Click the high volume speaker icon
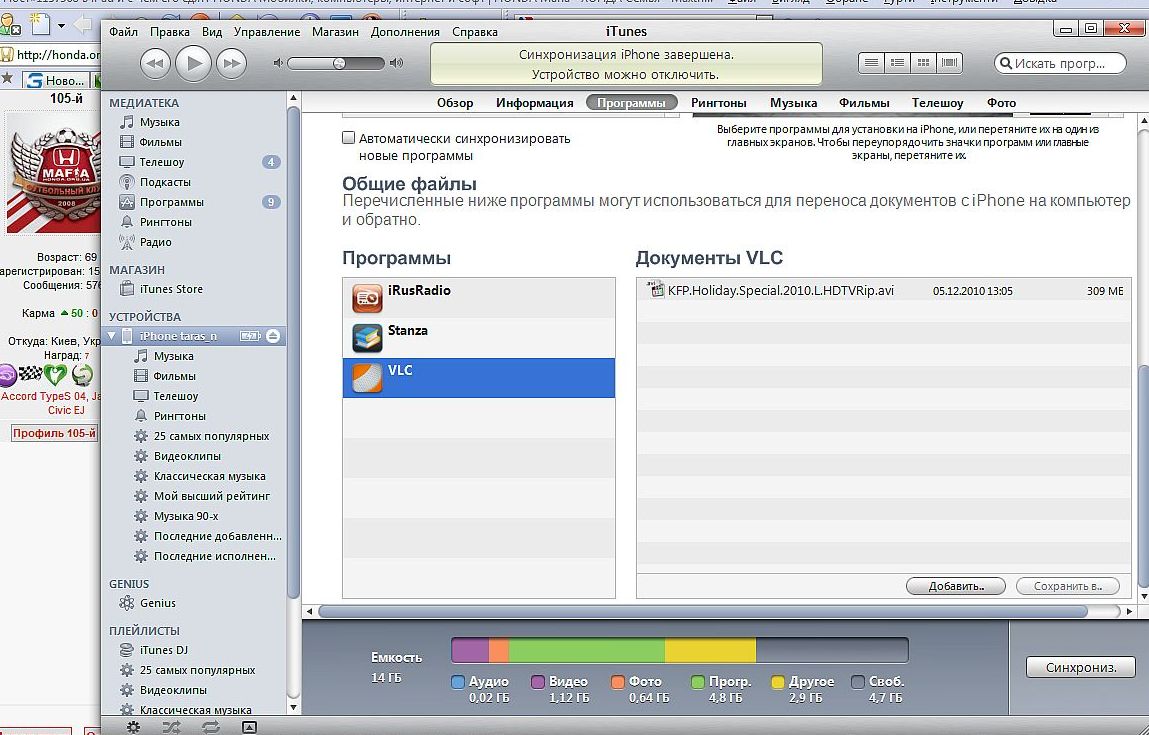1149x735 pixels. (x=396, y=63)
